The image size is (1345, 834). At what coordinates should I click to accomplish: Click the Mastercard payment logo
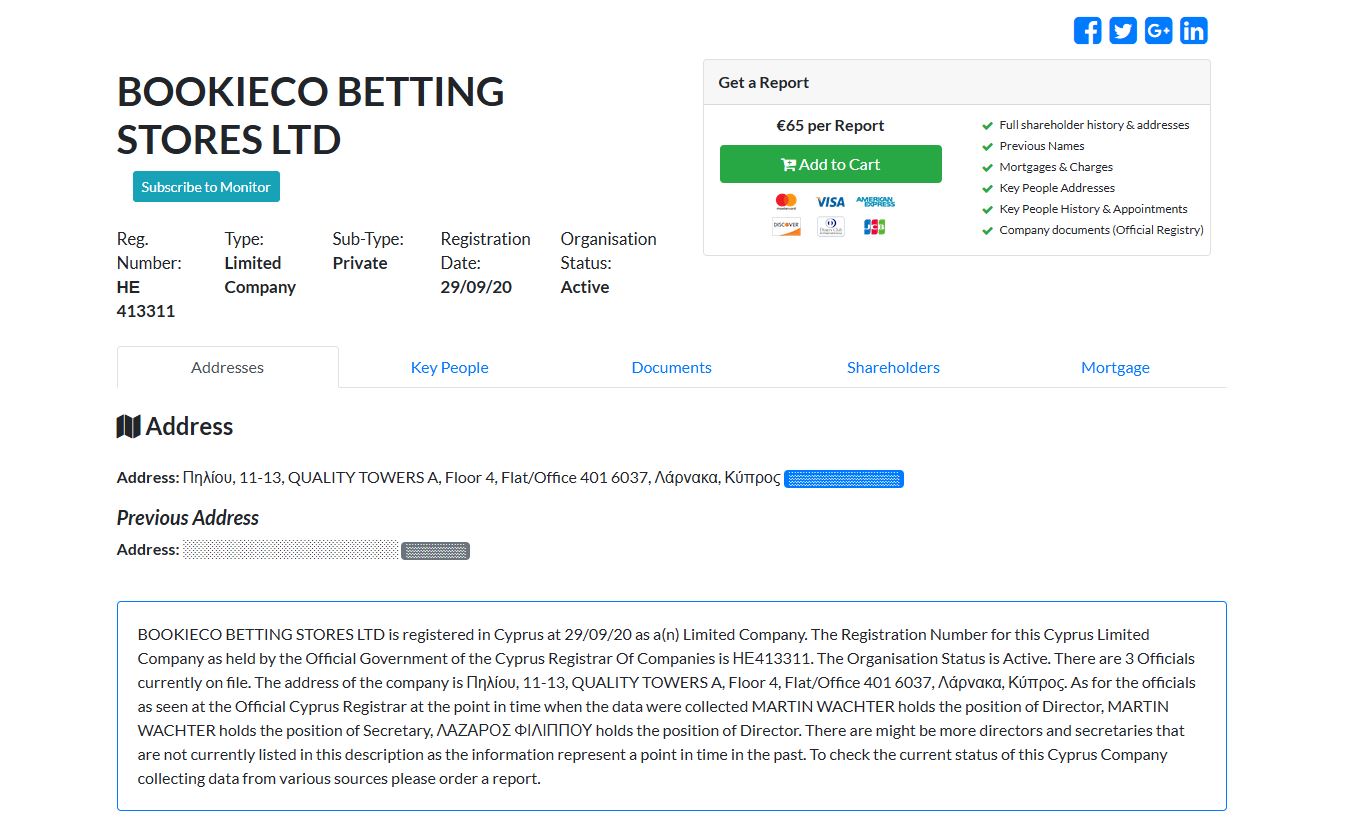pos(786,201)
